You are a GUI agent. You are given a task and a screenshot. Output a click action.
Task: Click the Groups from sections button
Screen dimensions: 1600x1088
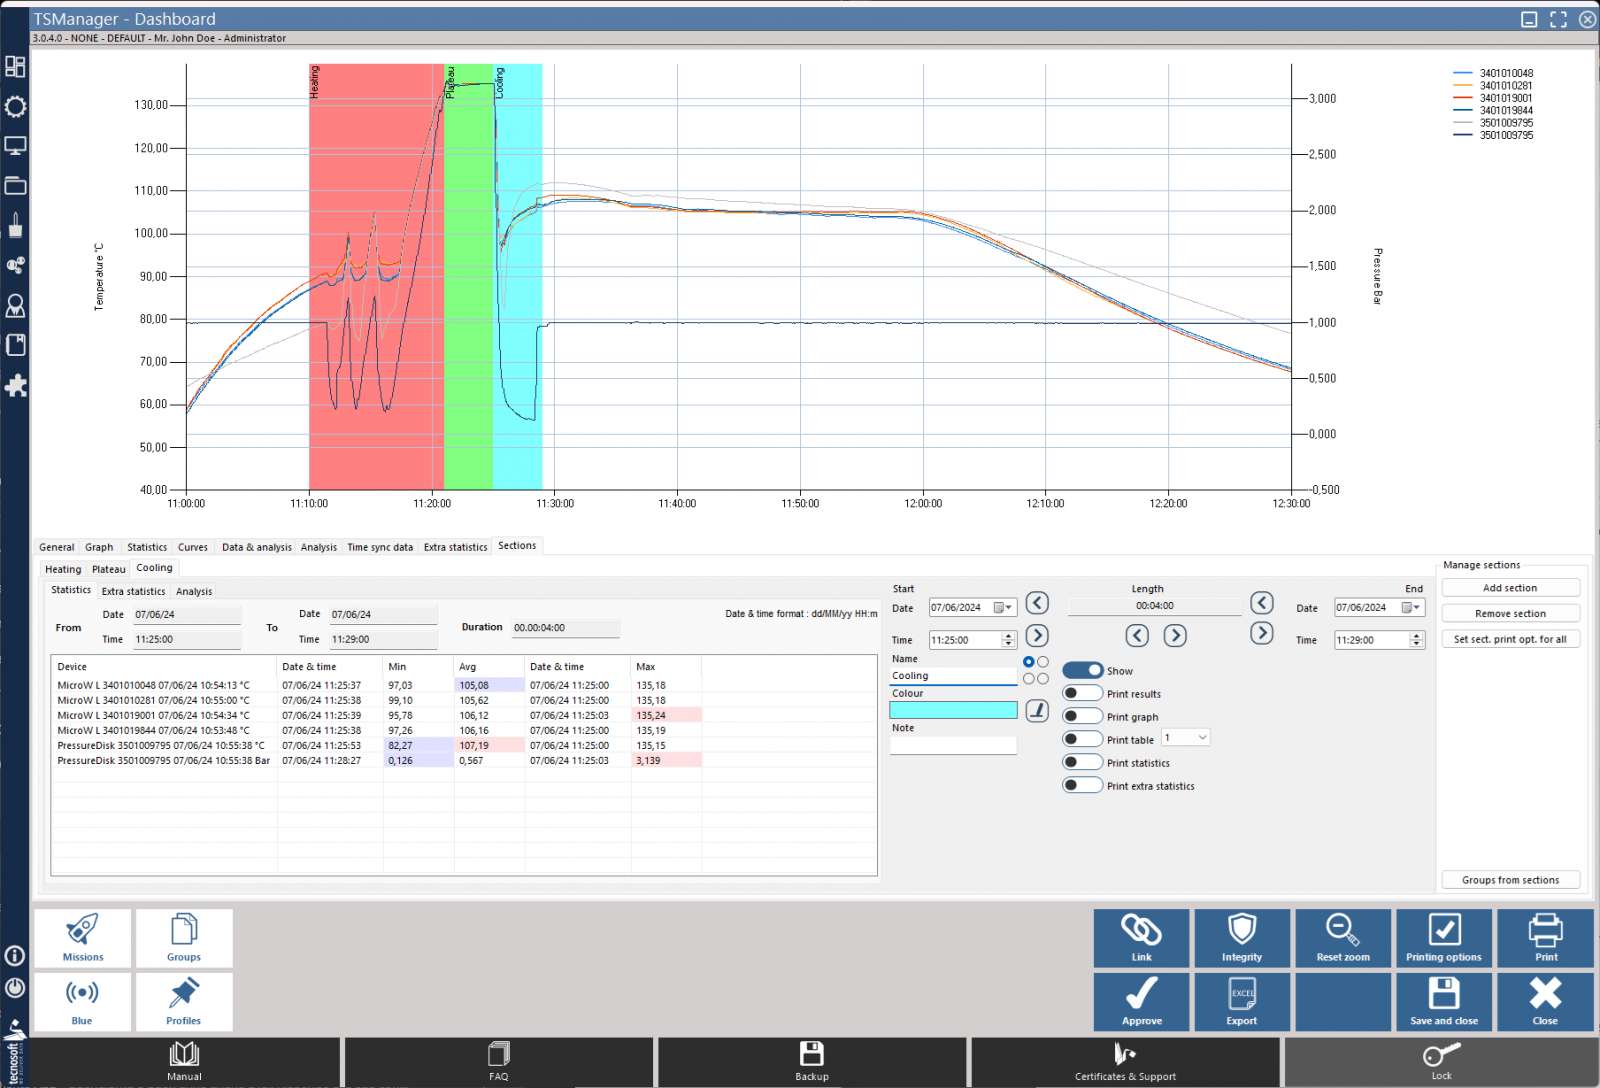click(x=1510, y=879)
